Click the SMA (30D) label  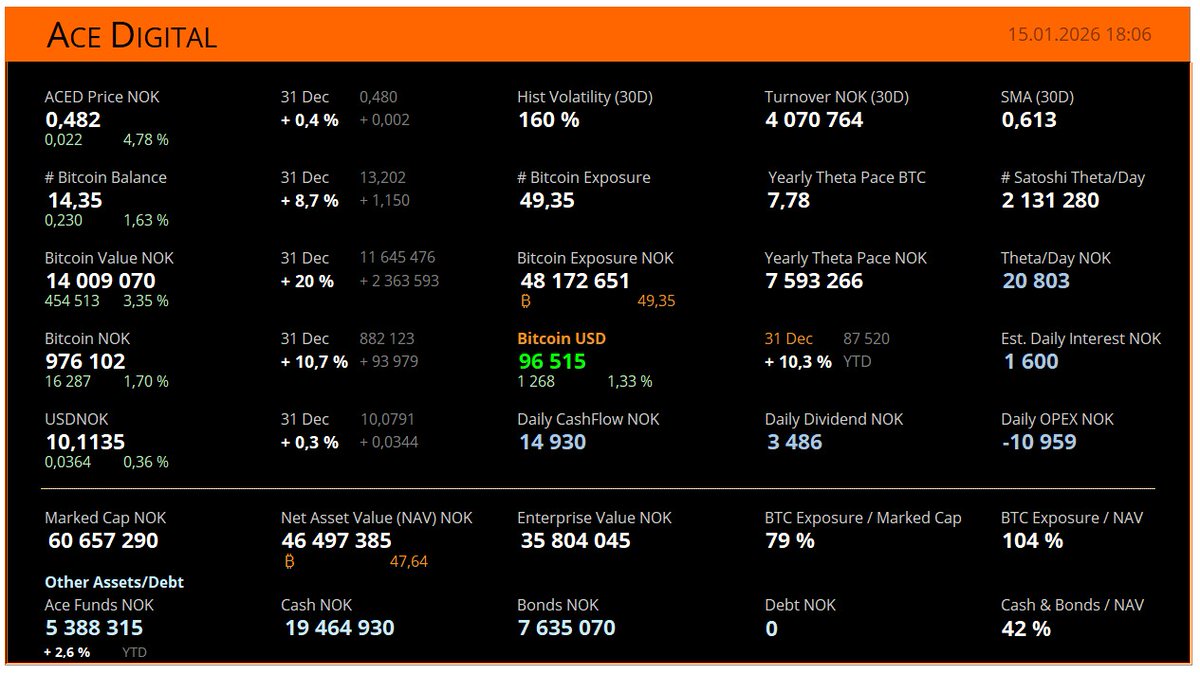pos(1037,97)
